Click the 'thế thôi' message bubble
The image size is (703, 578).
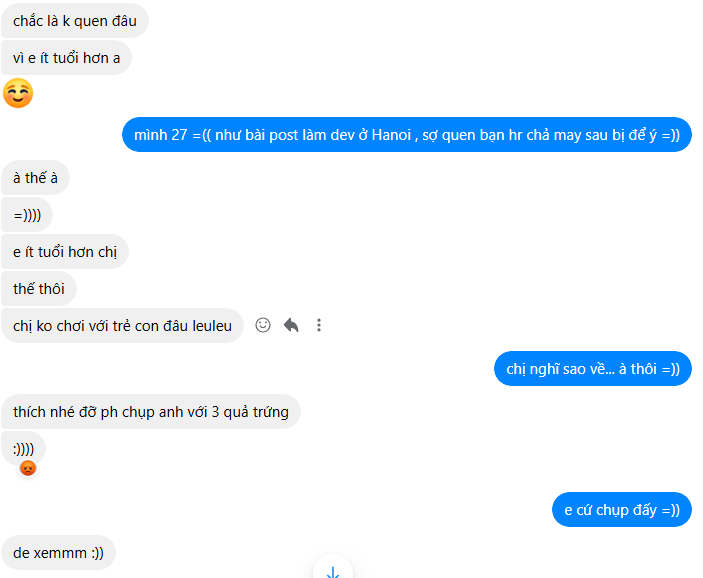[39, 288]
